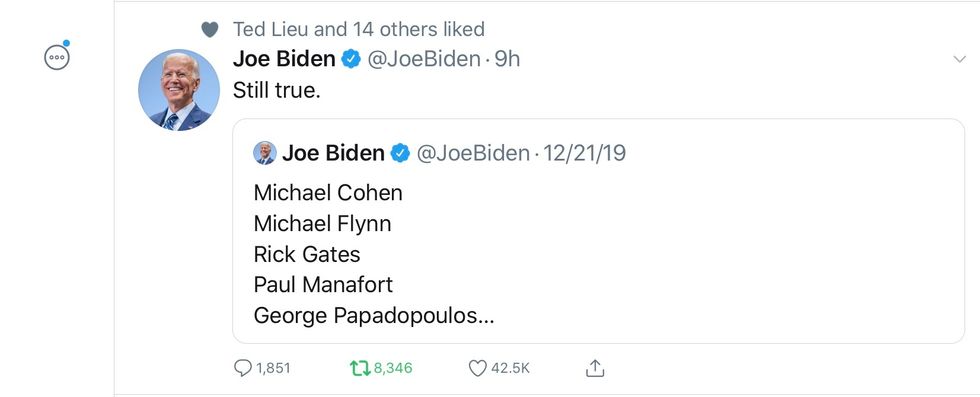Open the share upload arrow icon
Image resolution: width=980 pixels, height=397 pixels.
pyautogui.click(x=595, y=368)
